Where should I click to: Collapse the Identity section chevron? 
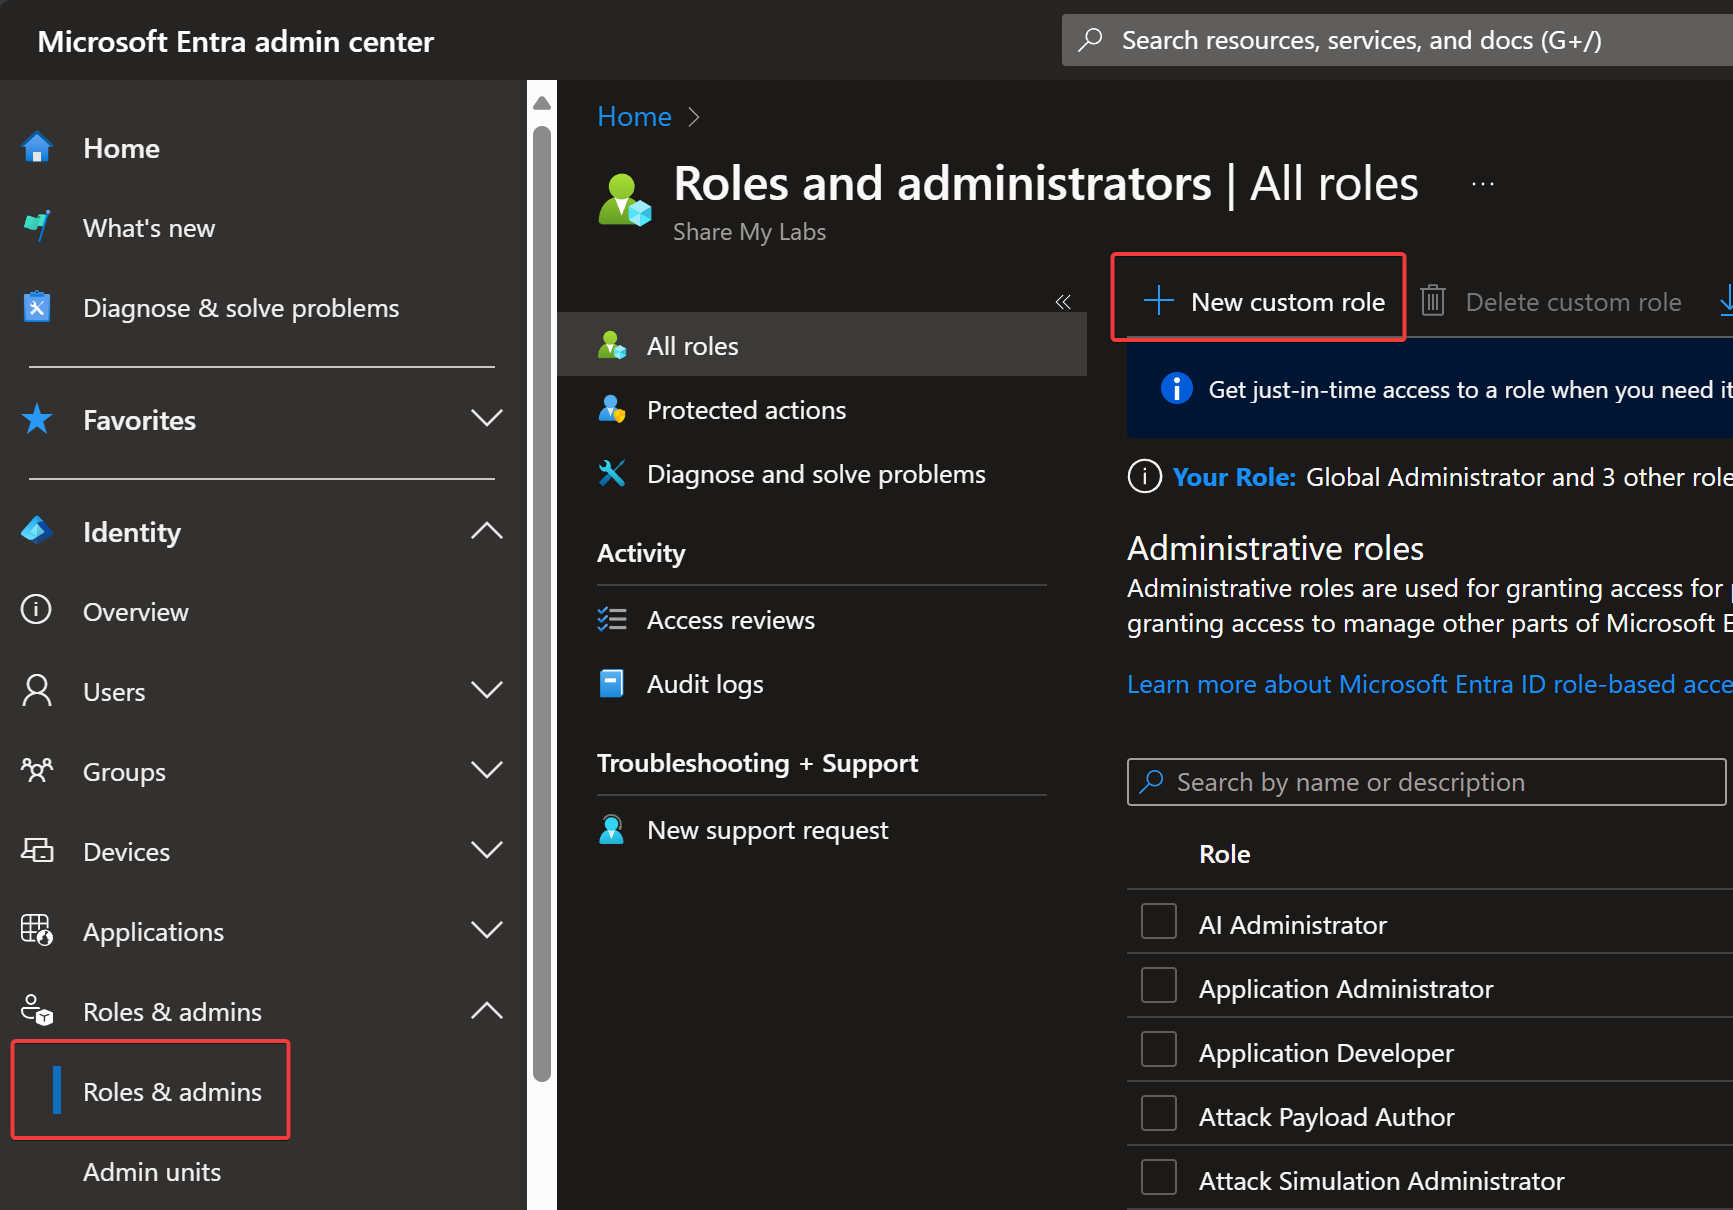(486, 531)
